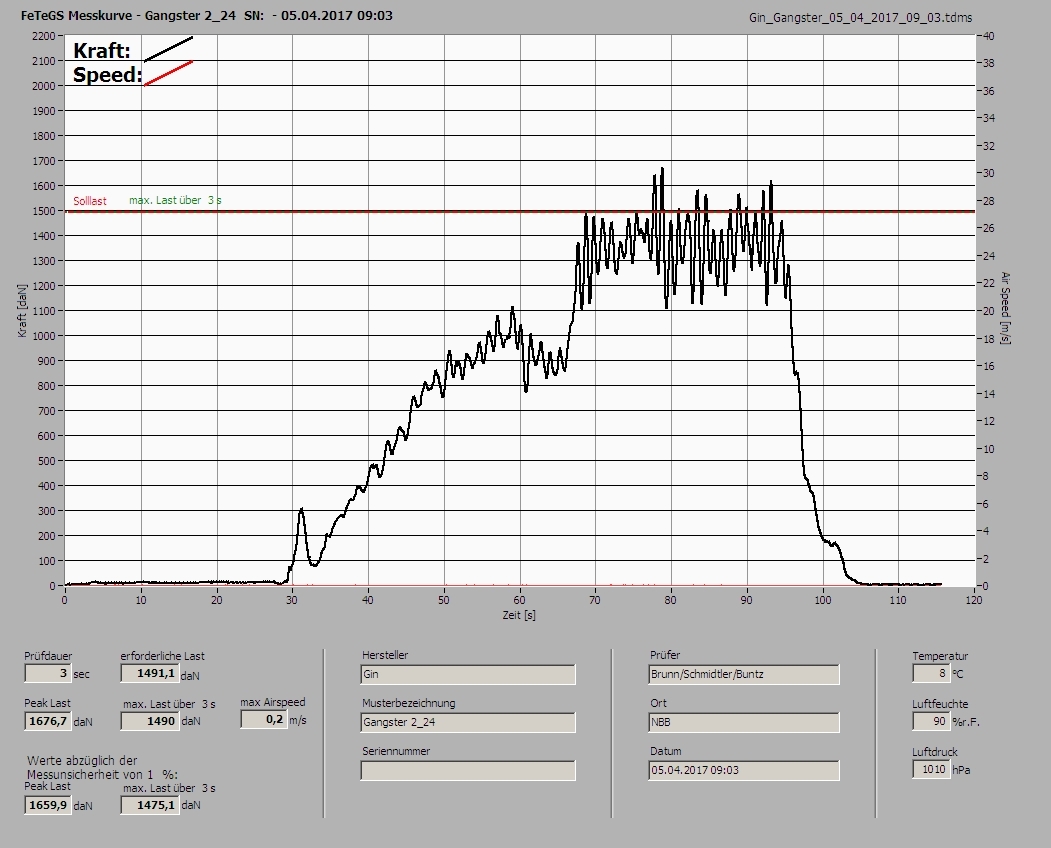Image resolution: width=1051 pixels, height=848 pixels.
Task: Click the Luftdruck field showing 1010
Action: (930, 769)
